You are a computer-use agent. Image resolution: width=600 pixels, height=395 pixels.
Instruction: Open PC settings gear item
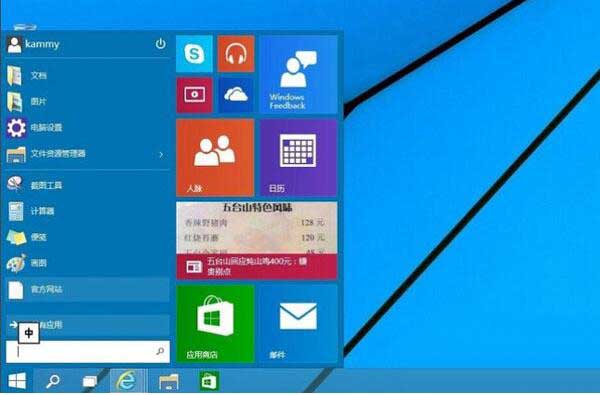tap(88, 127)
